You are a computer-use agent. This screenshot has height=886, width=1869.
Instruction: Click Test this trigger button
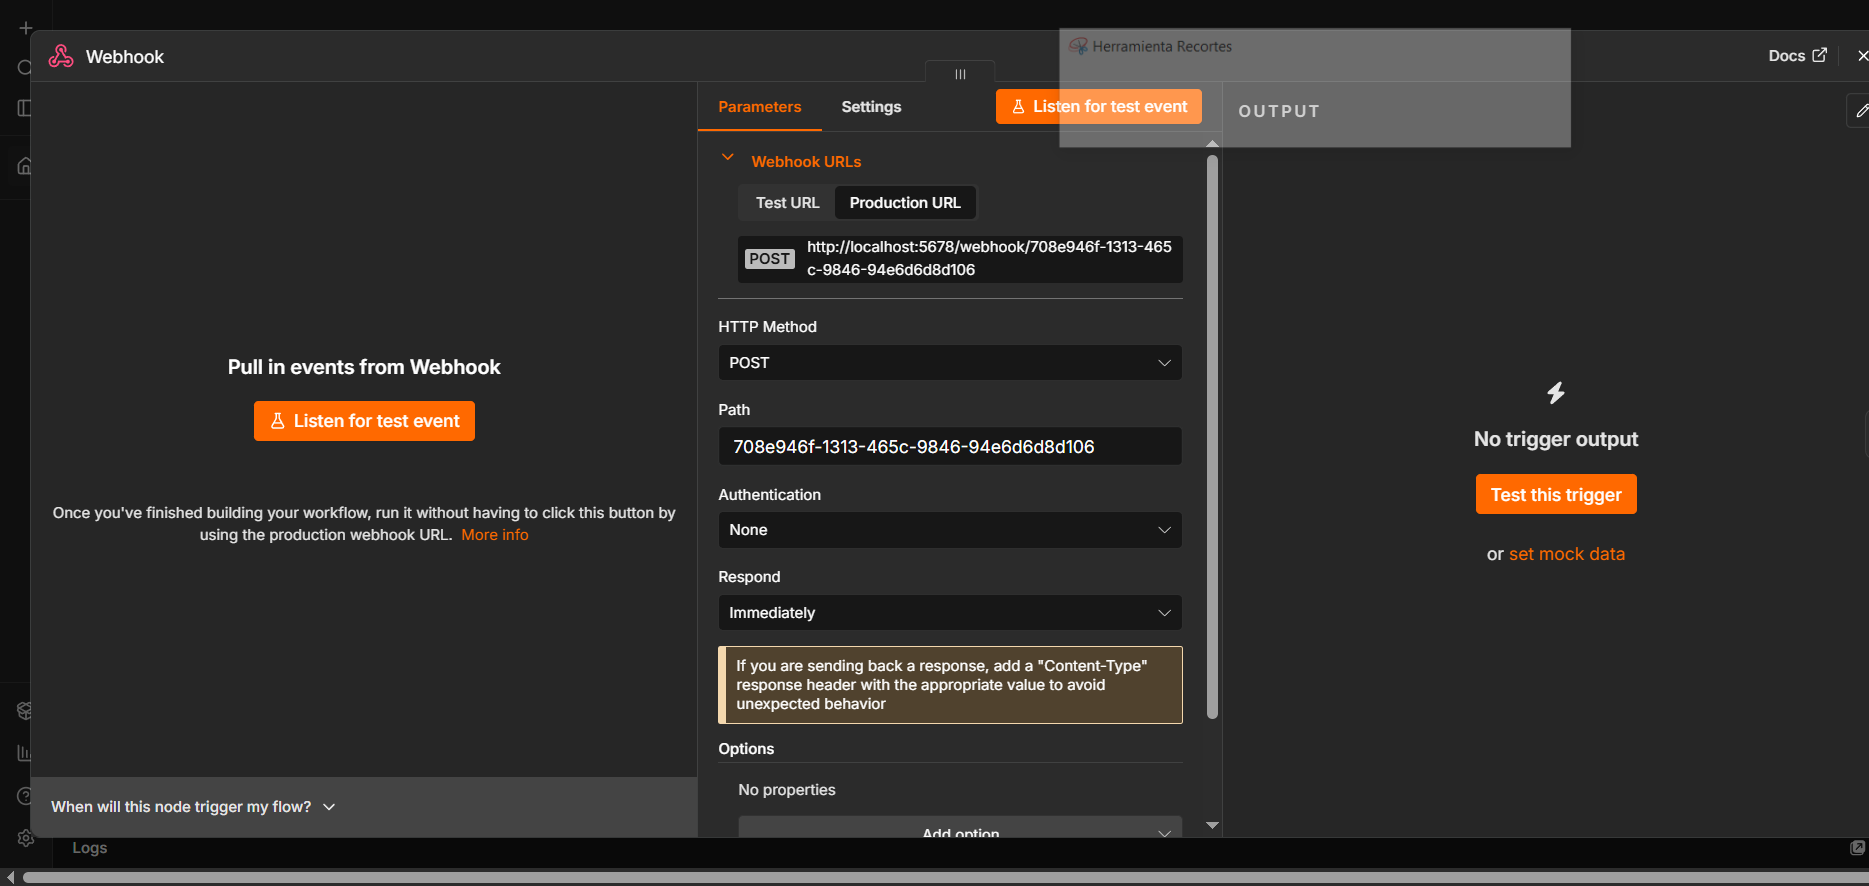(1556, 494)
